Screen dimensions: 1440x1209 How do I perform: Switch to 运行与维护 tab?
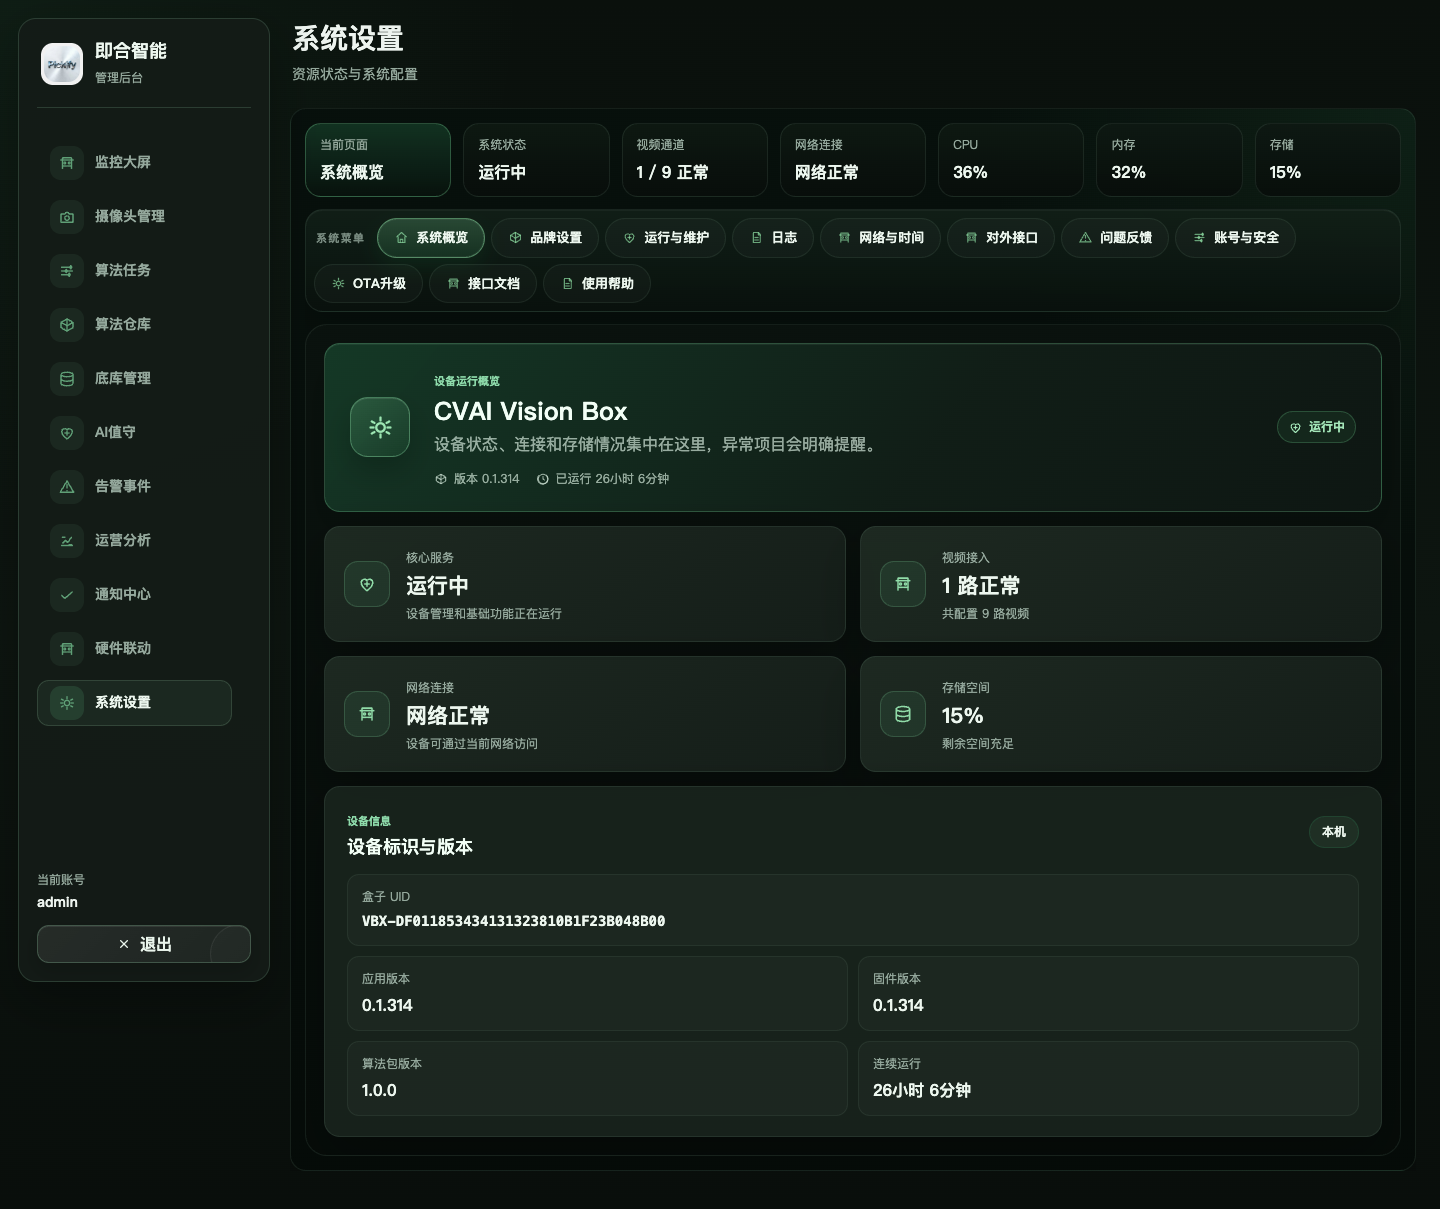(666, 237)
